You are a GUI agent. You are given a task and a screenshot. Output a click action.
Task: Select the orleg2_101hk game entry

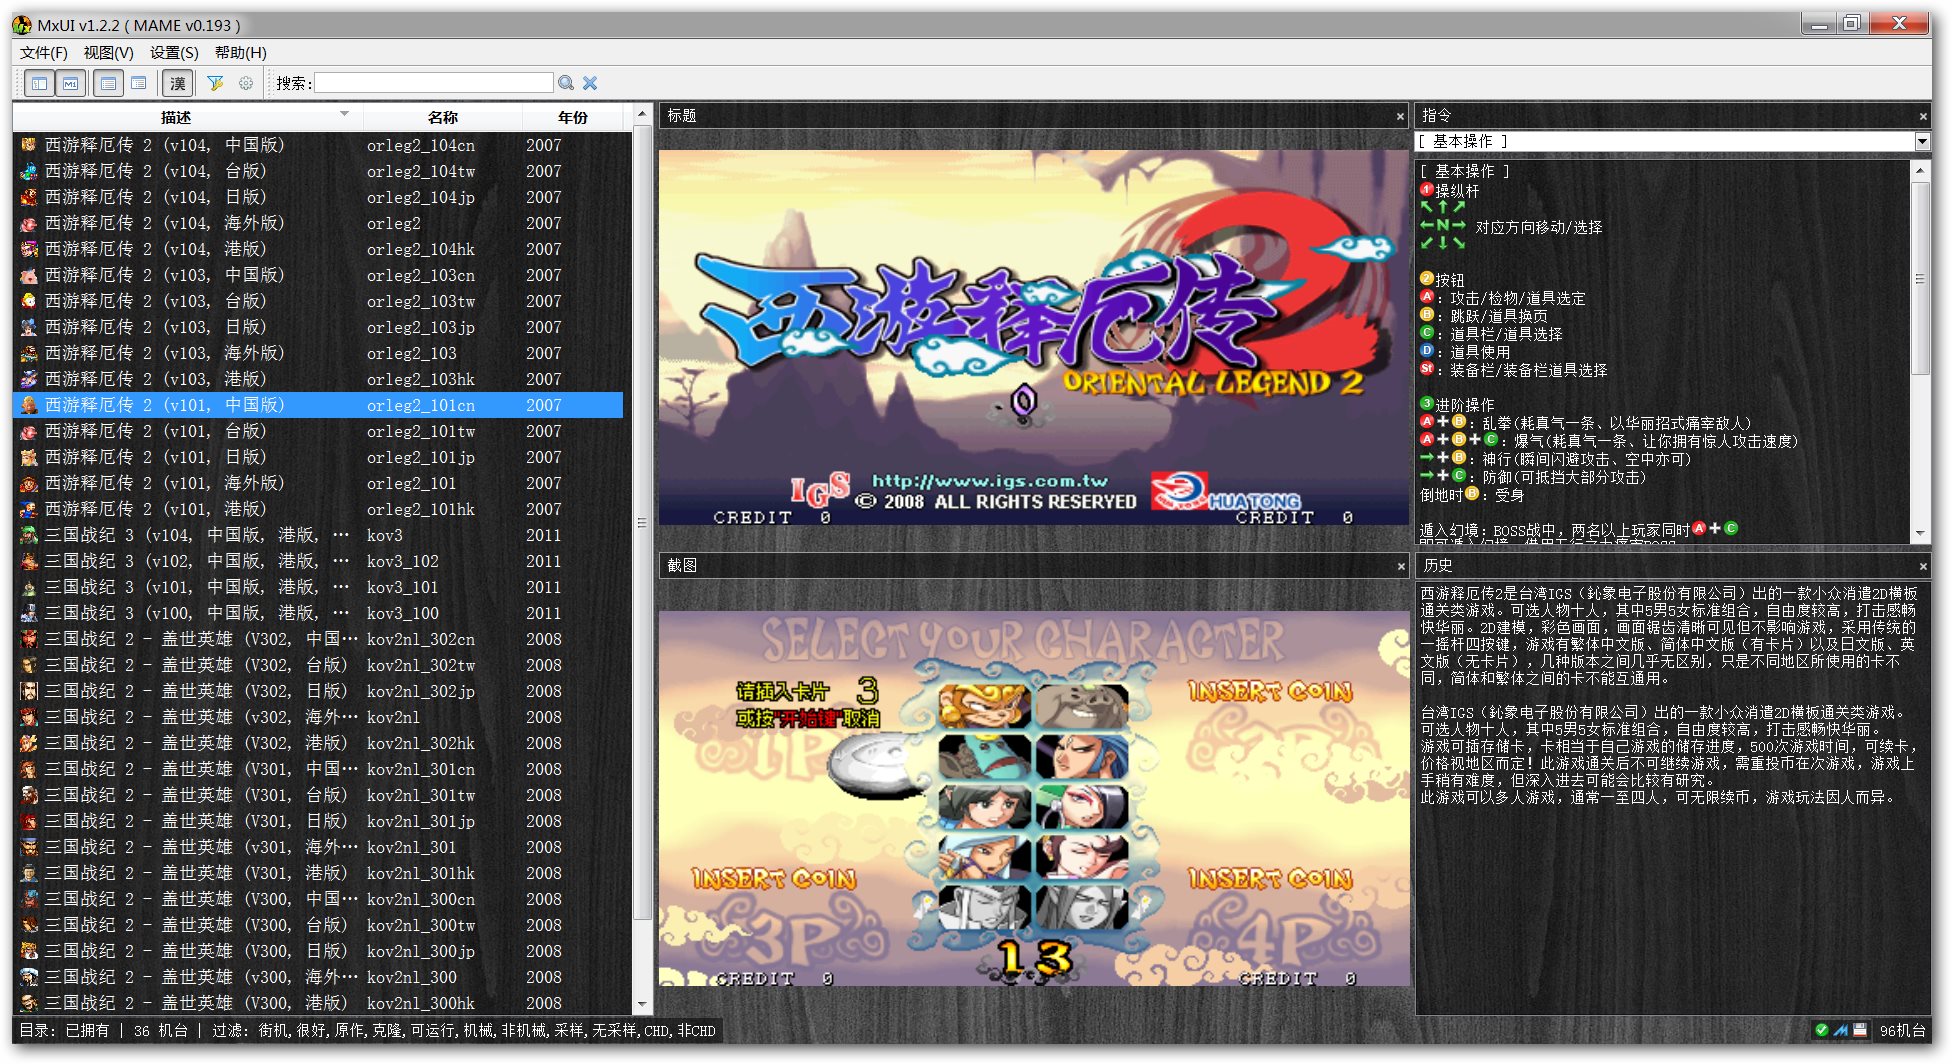[x=318, y=509]
